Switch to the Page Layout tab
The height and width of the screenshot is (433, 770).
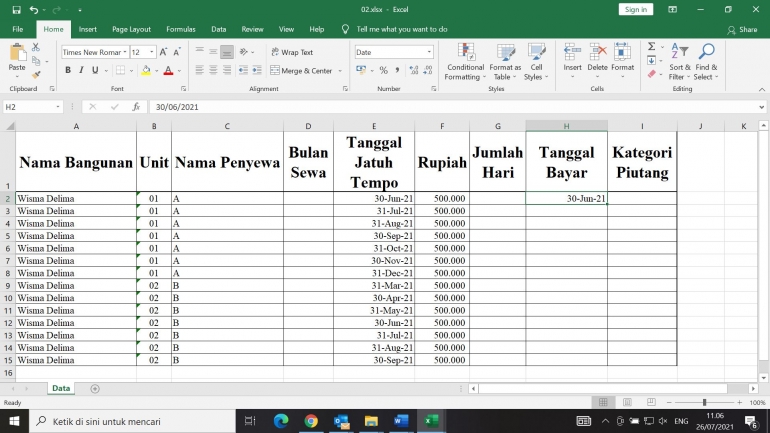click(x=131, y=29)
